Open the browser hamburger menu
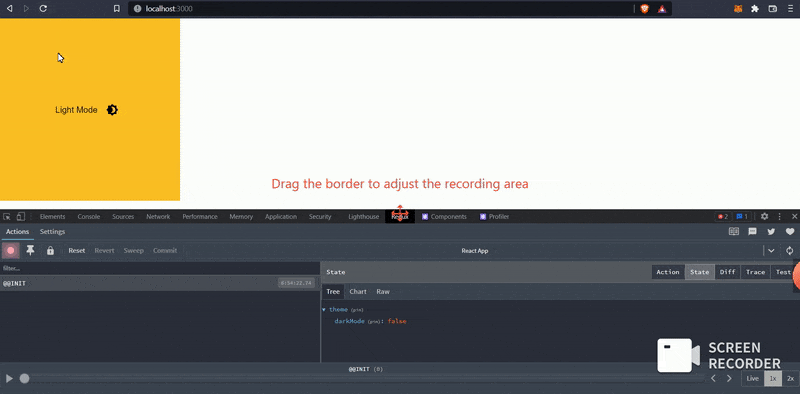Image resolution: width=800 pixels, height=394 pixels. point(790,9)
